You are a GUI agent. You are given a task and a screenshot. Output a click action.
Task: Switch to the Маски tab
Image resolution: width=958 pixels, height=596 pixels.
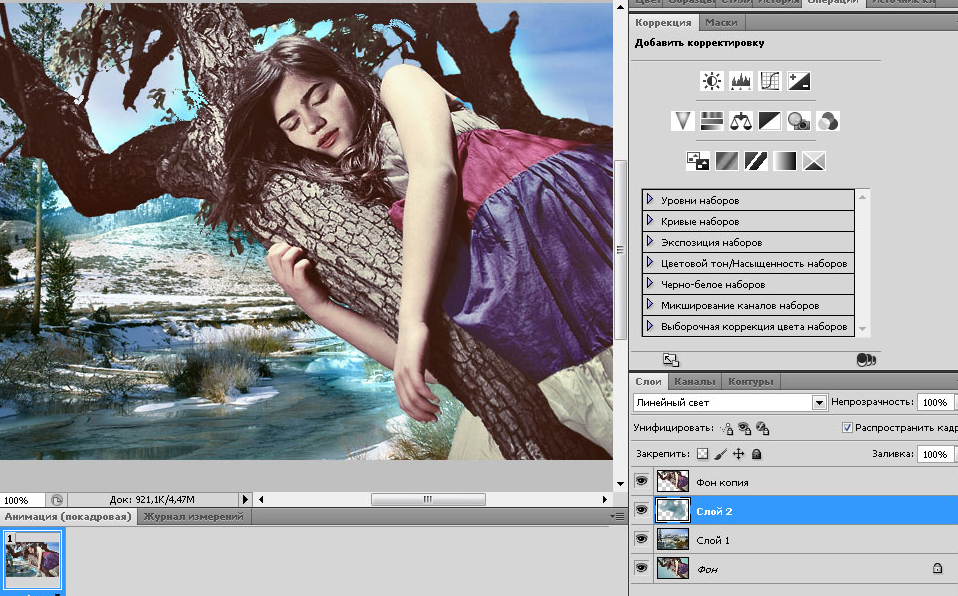point(721,23)
